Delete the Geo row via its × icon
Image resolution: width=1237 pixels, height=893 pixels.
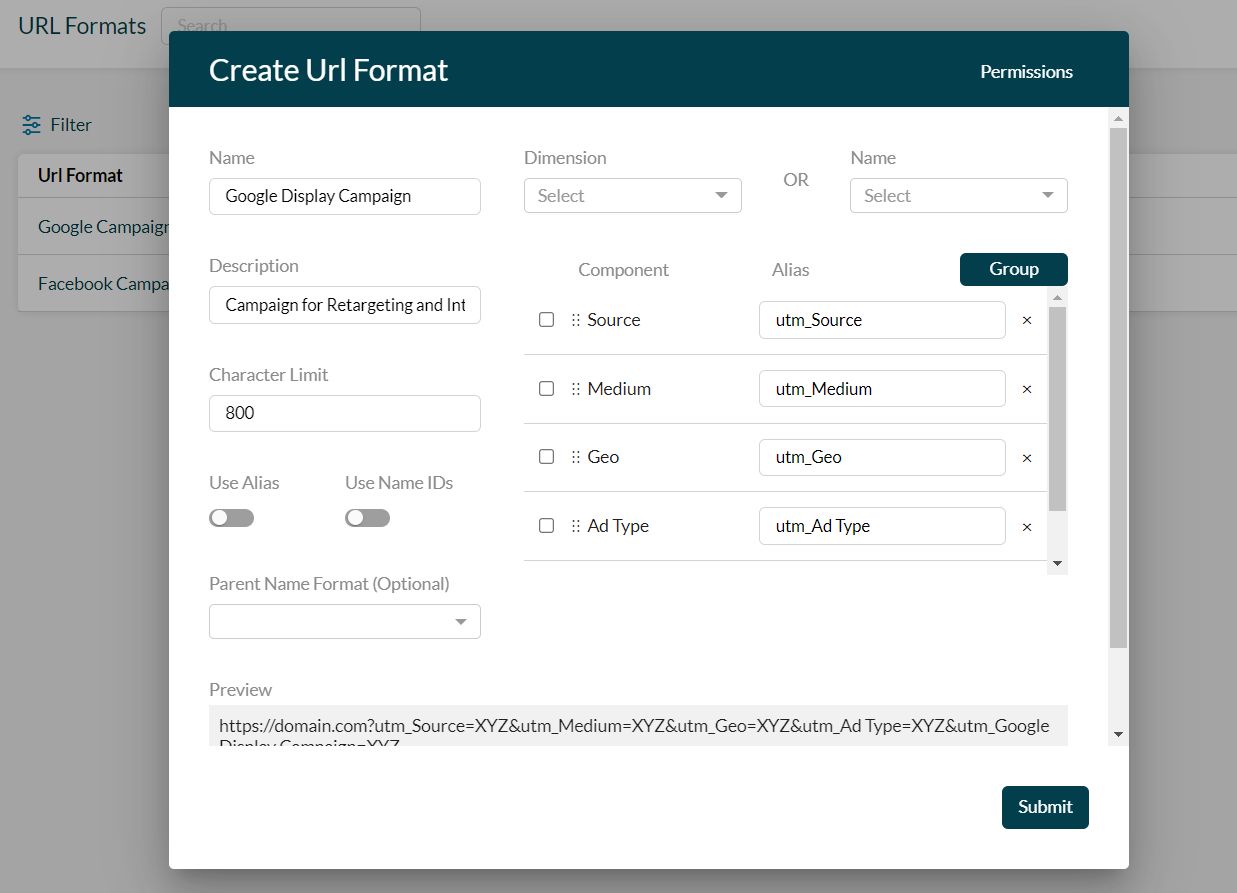pyautogui.click(x=1026, y=457)
